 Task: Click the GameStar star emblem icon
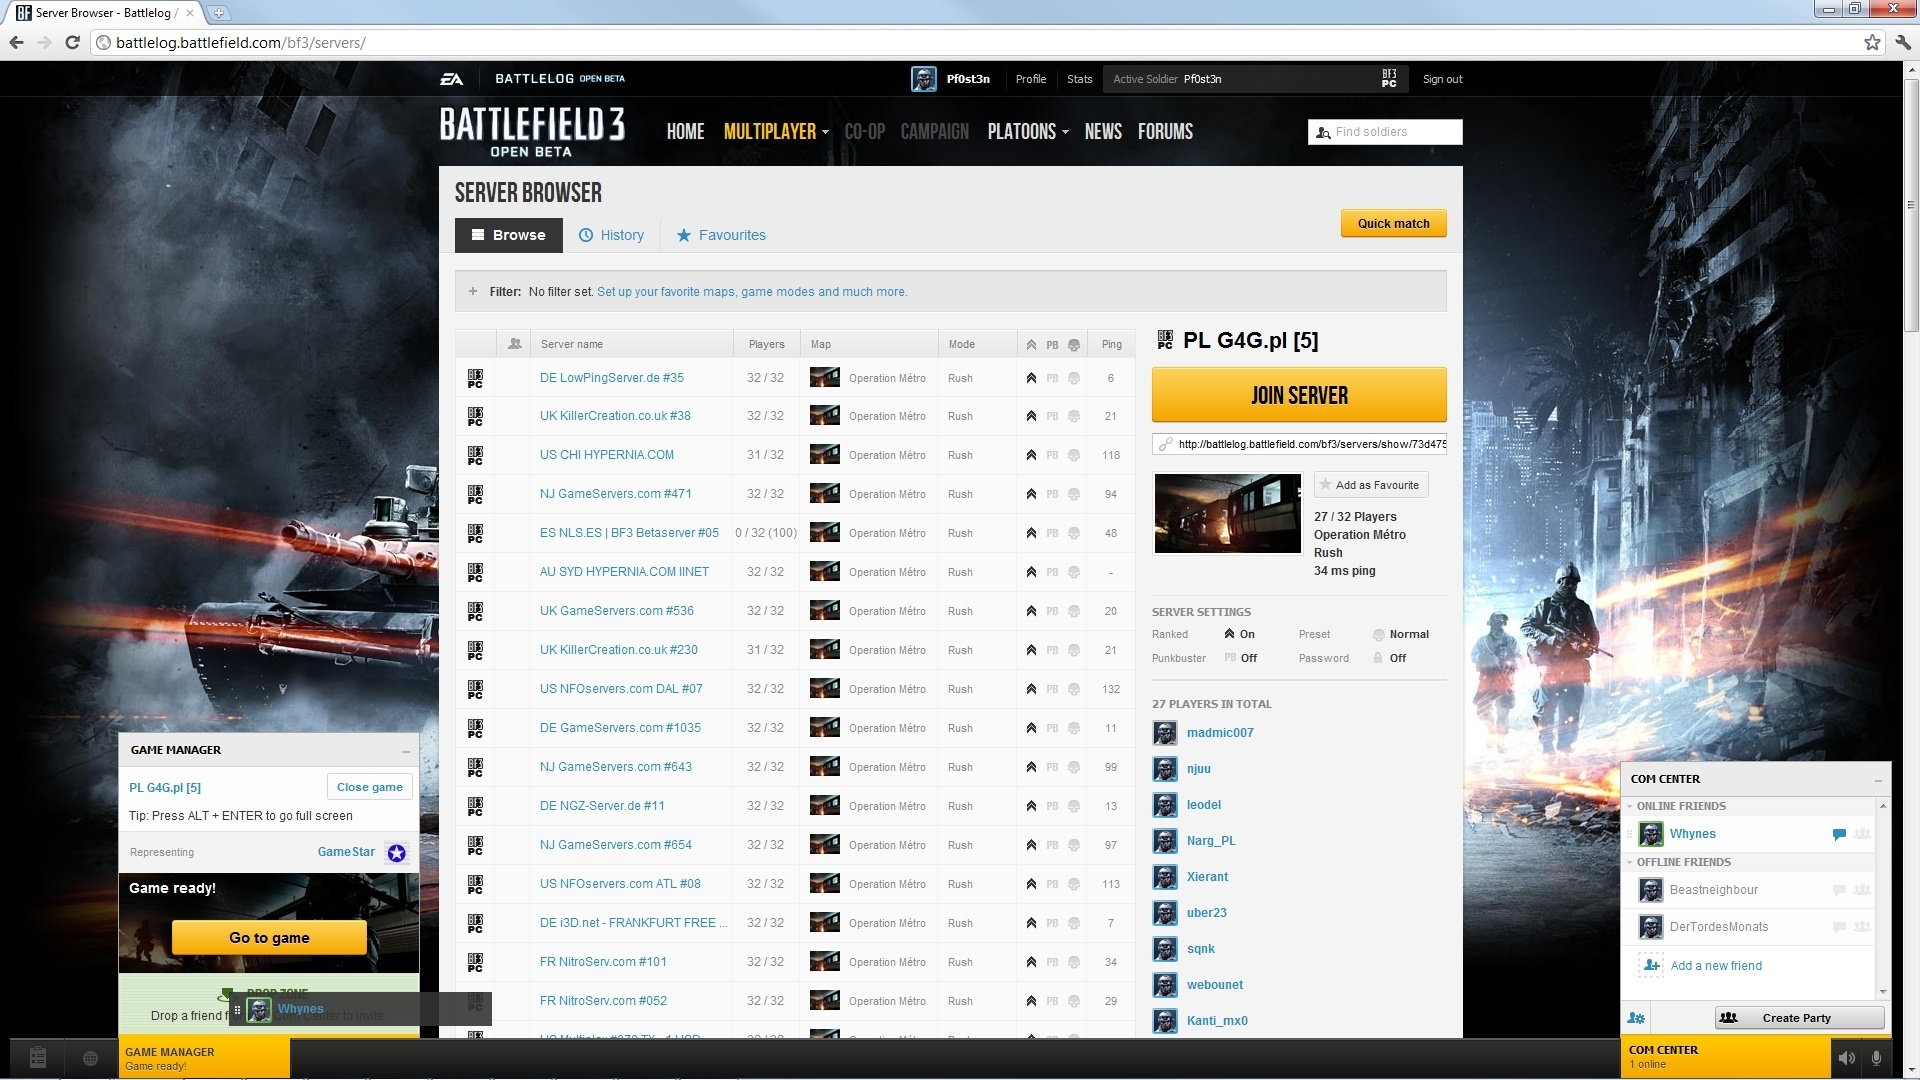point(397,853)
